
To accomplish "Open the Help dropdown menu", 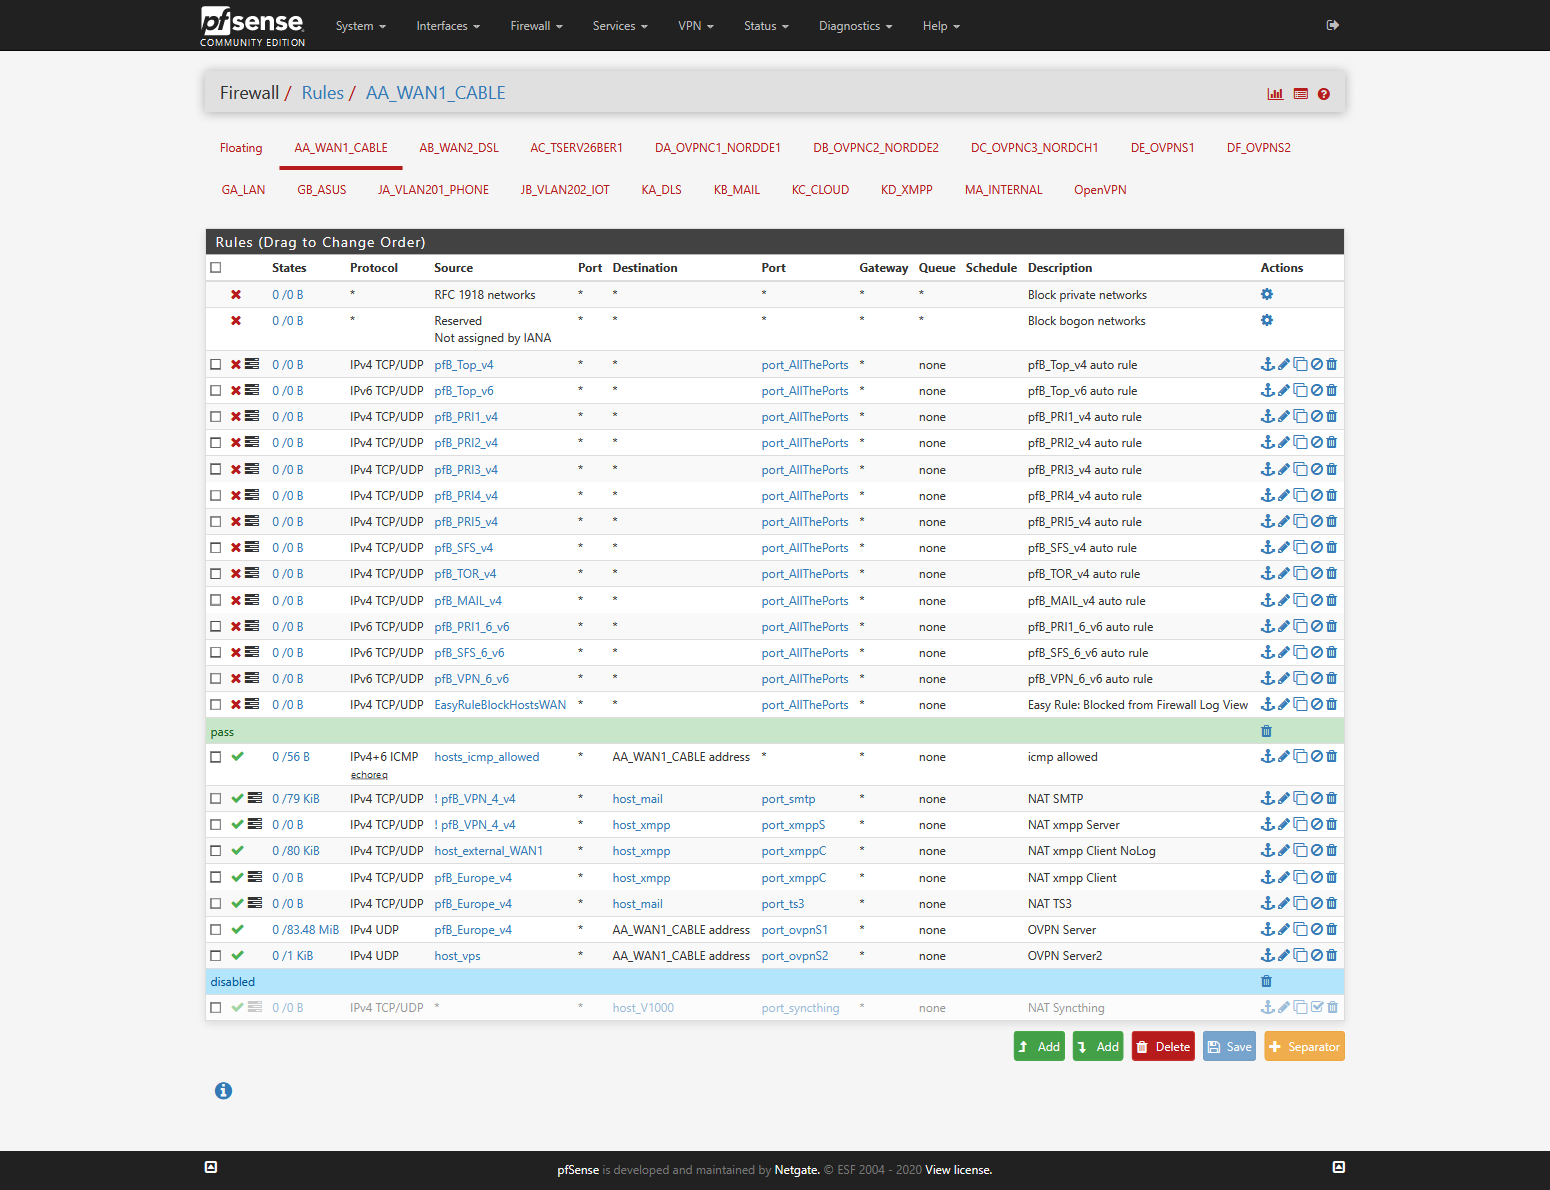I will (x=941, y=26).
